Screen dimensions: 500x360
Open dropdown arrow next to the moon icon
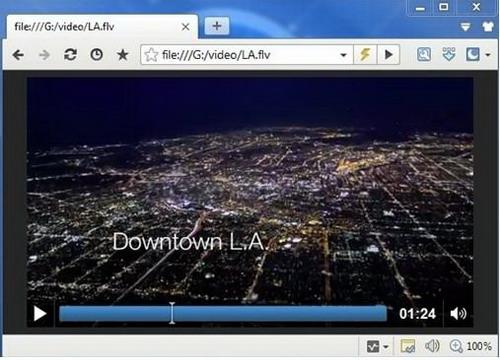(488, 55)
